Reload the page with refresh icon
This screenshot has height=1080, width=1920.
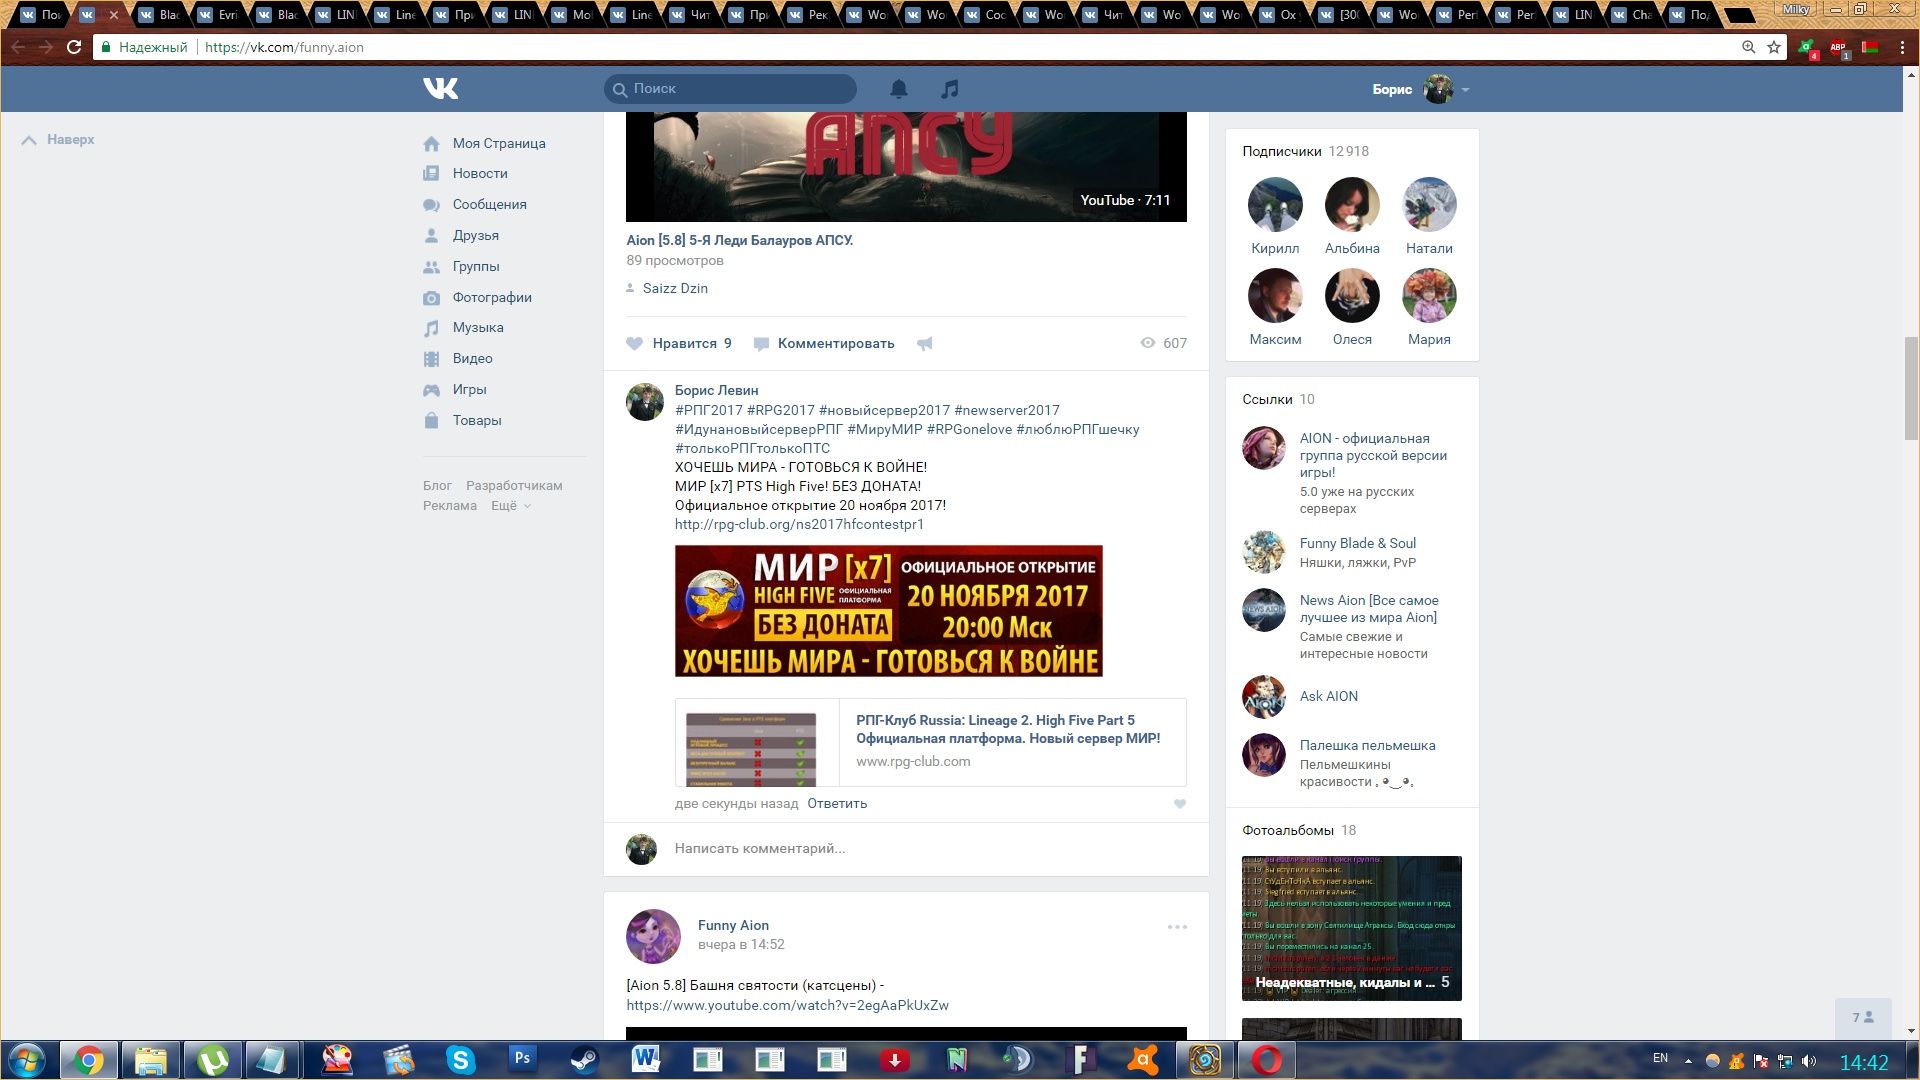(73, 47)
